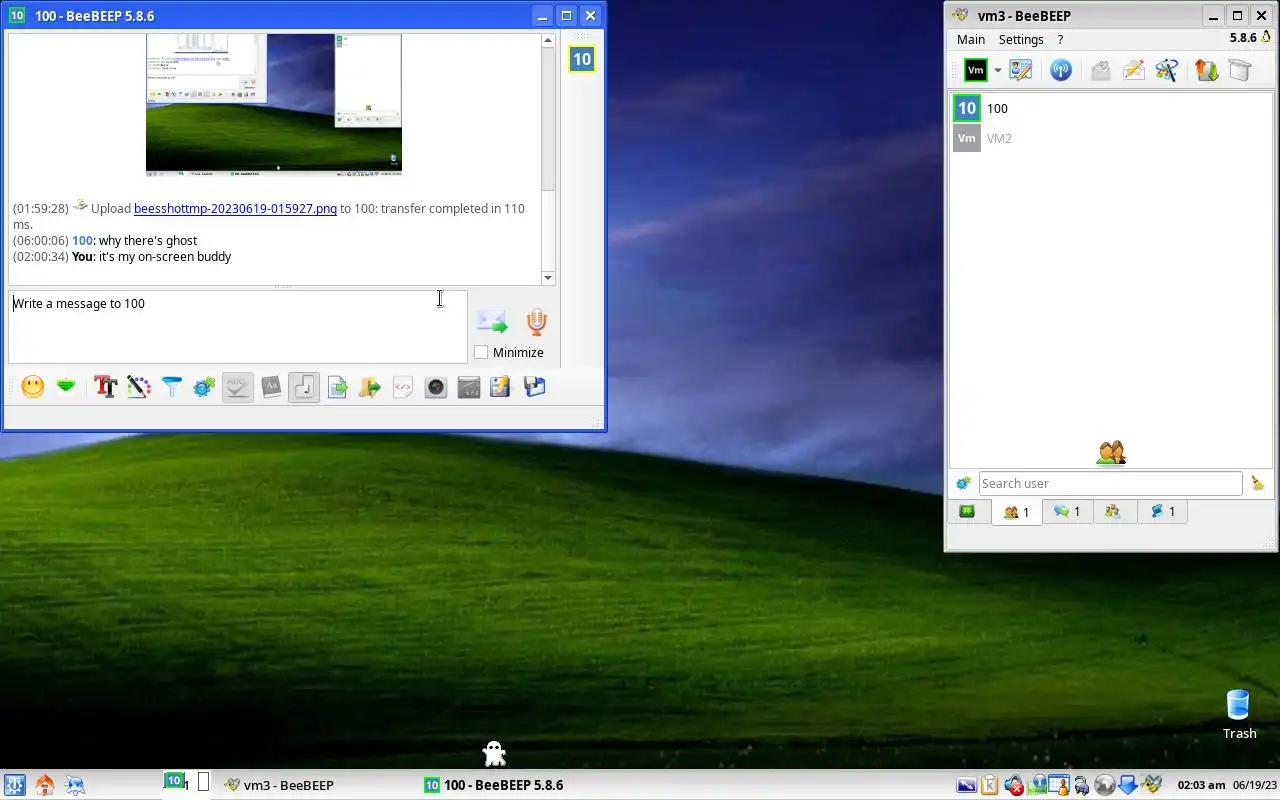
Task: Click the BeeBEEP bee tray icon
Action: 1152,785
